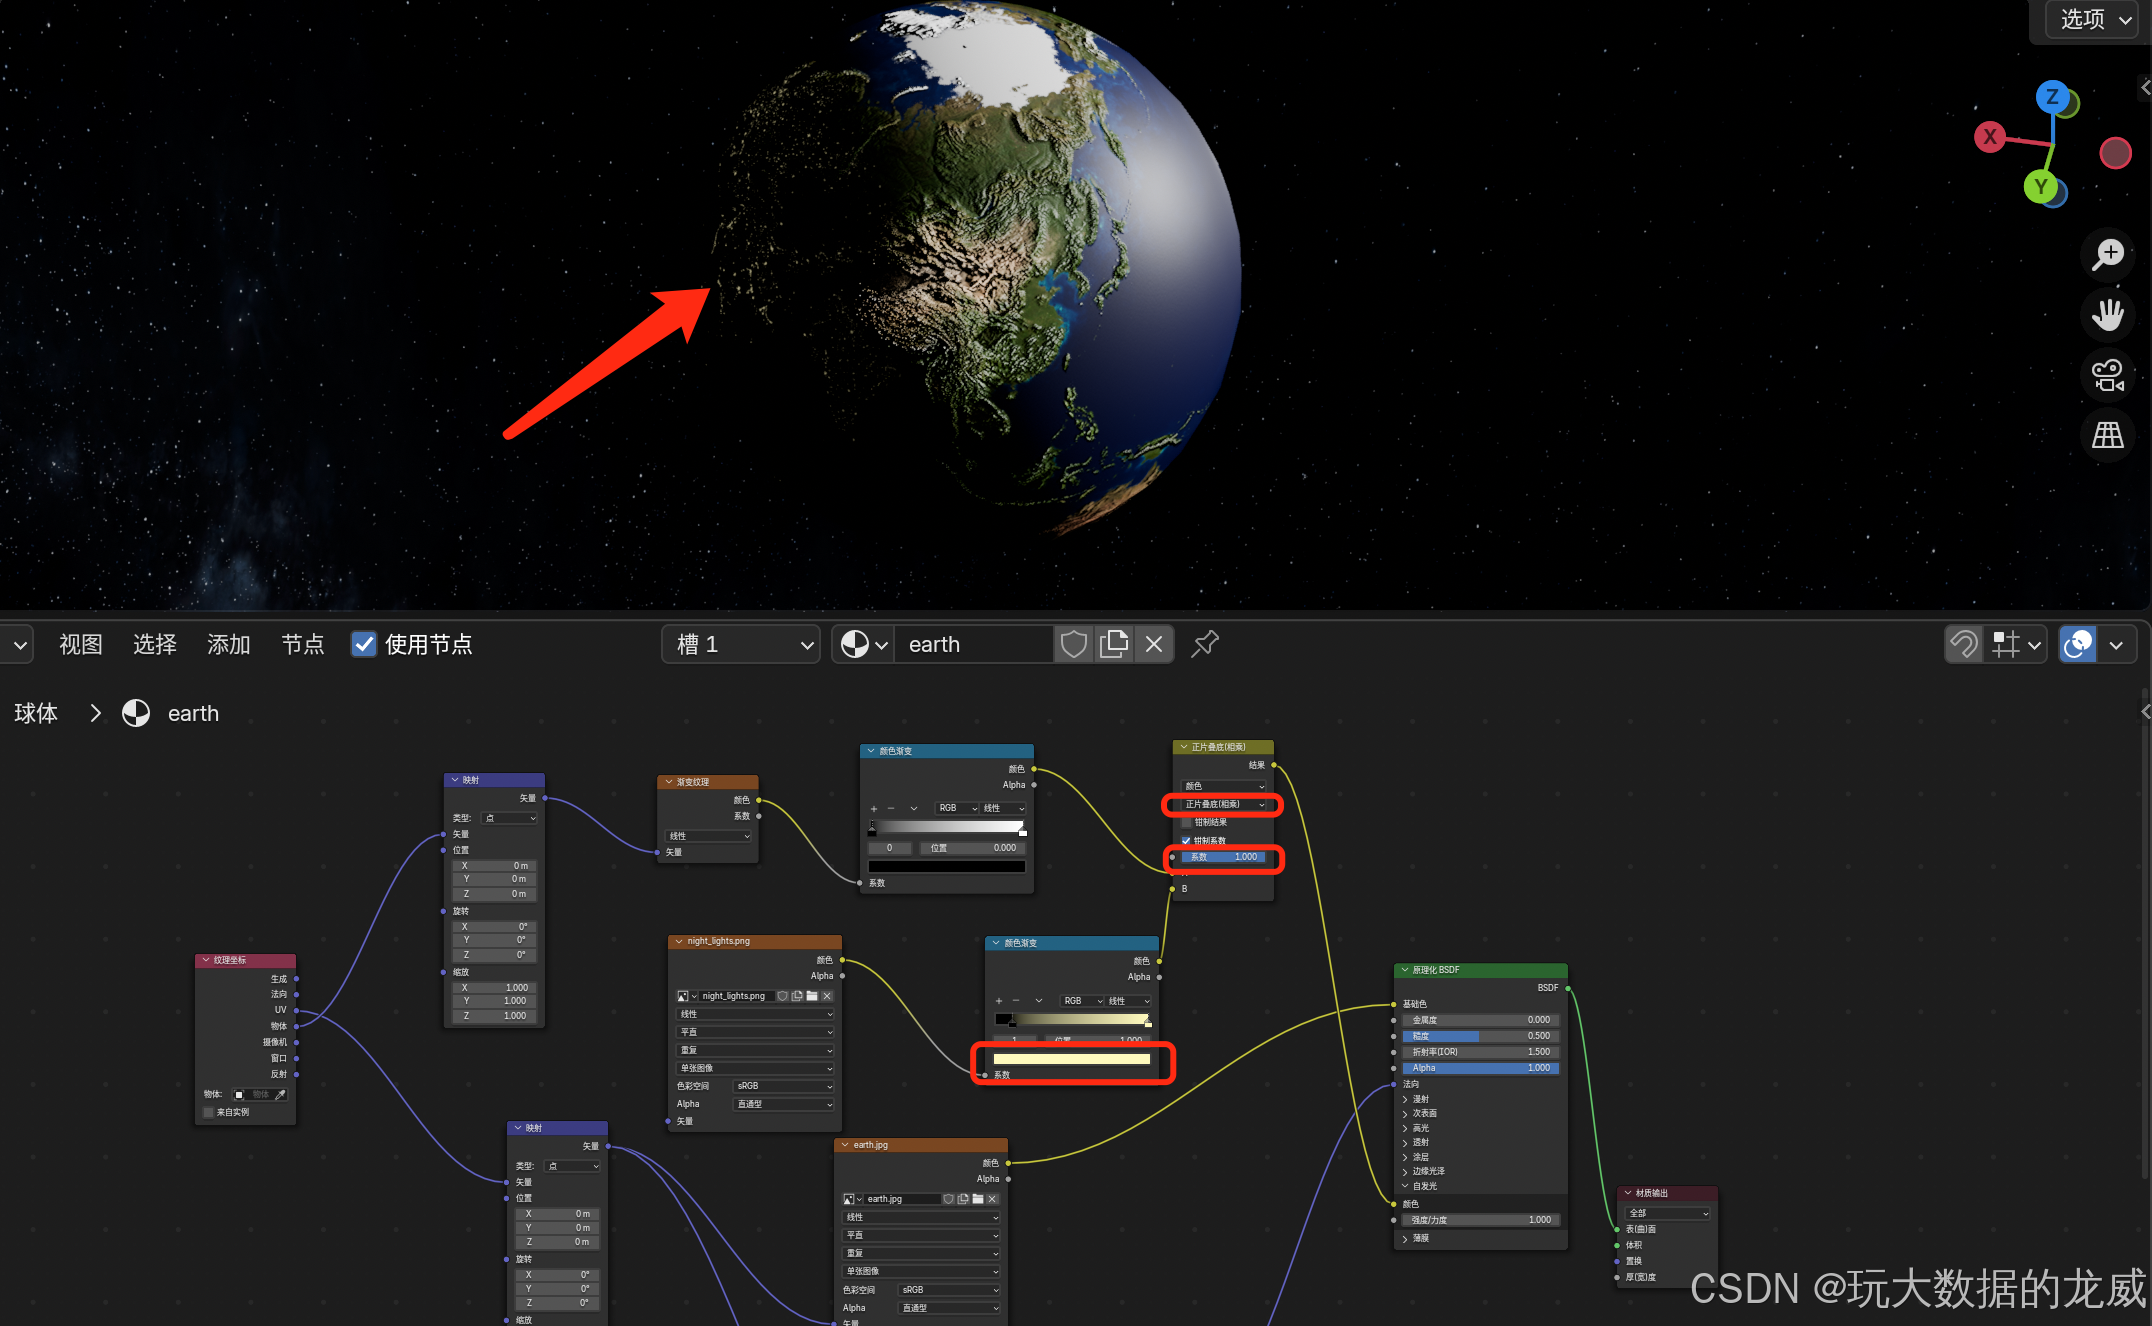
Task: Select the pan view hand icon
Action: click(2108, 314)
